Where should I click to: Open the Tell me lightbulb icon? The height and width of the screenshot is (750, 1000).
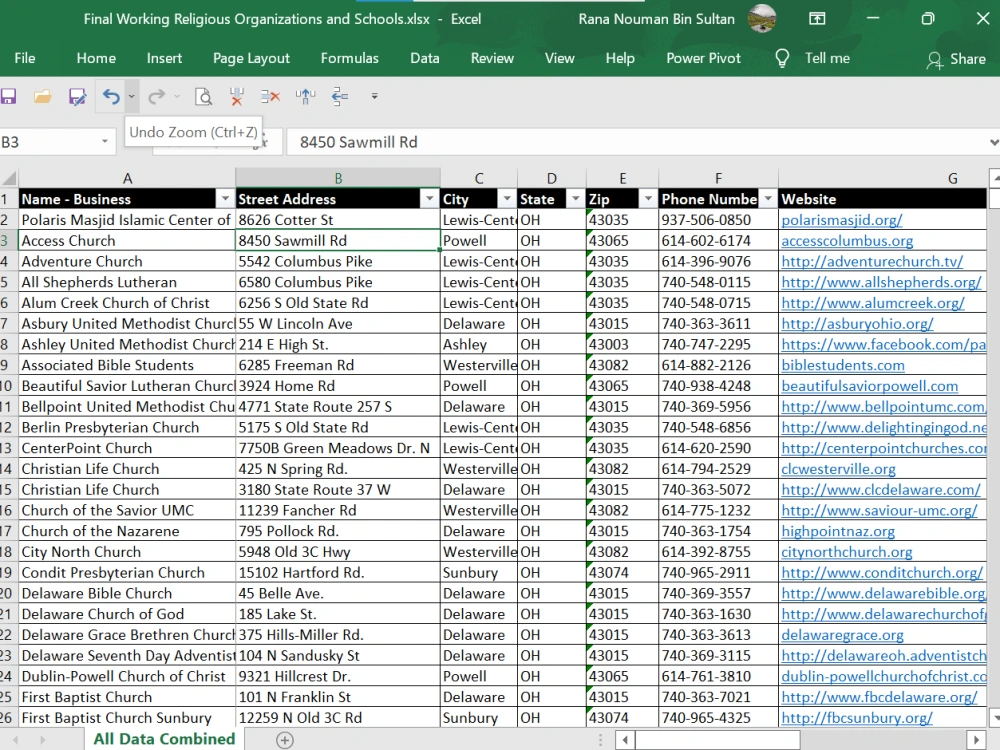[782, 59]
